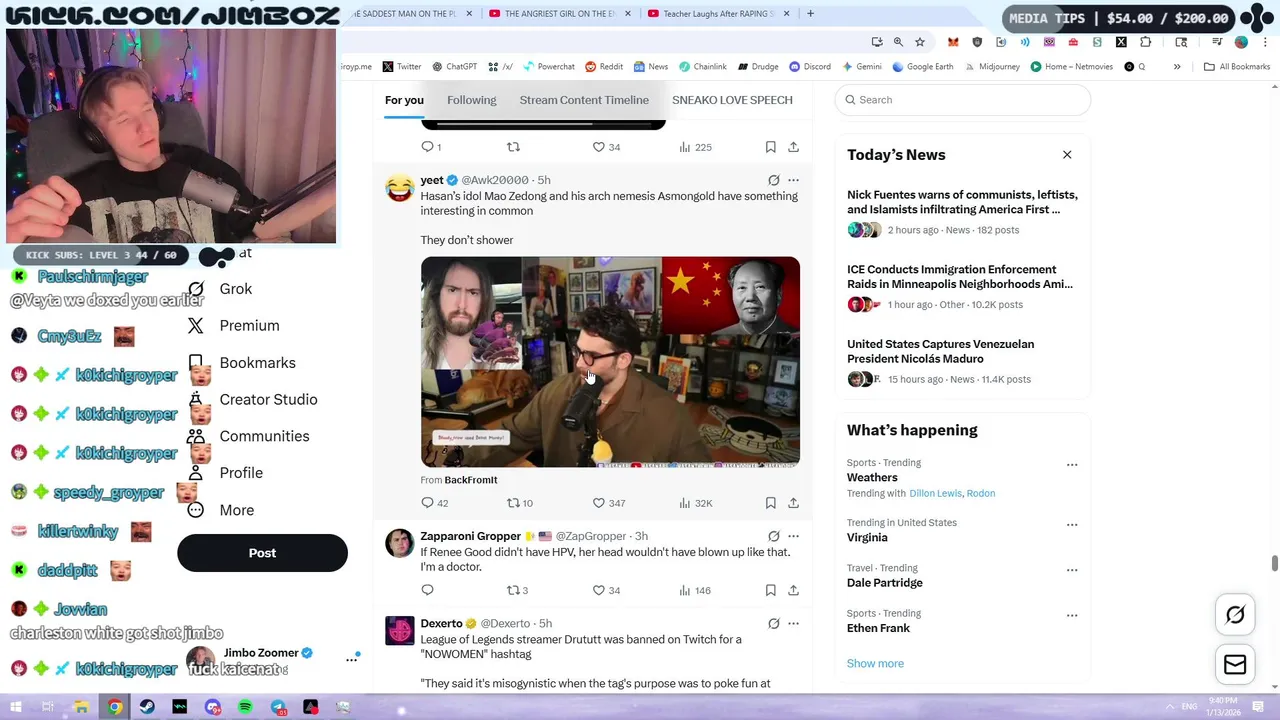
Task: Open more options for Dale Partridge trend
Action: coord(1072,570)
